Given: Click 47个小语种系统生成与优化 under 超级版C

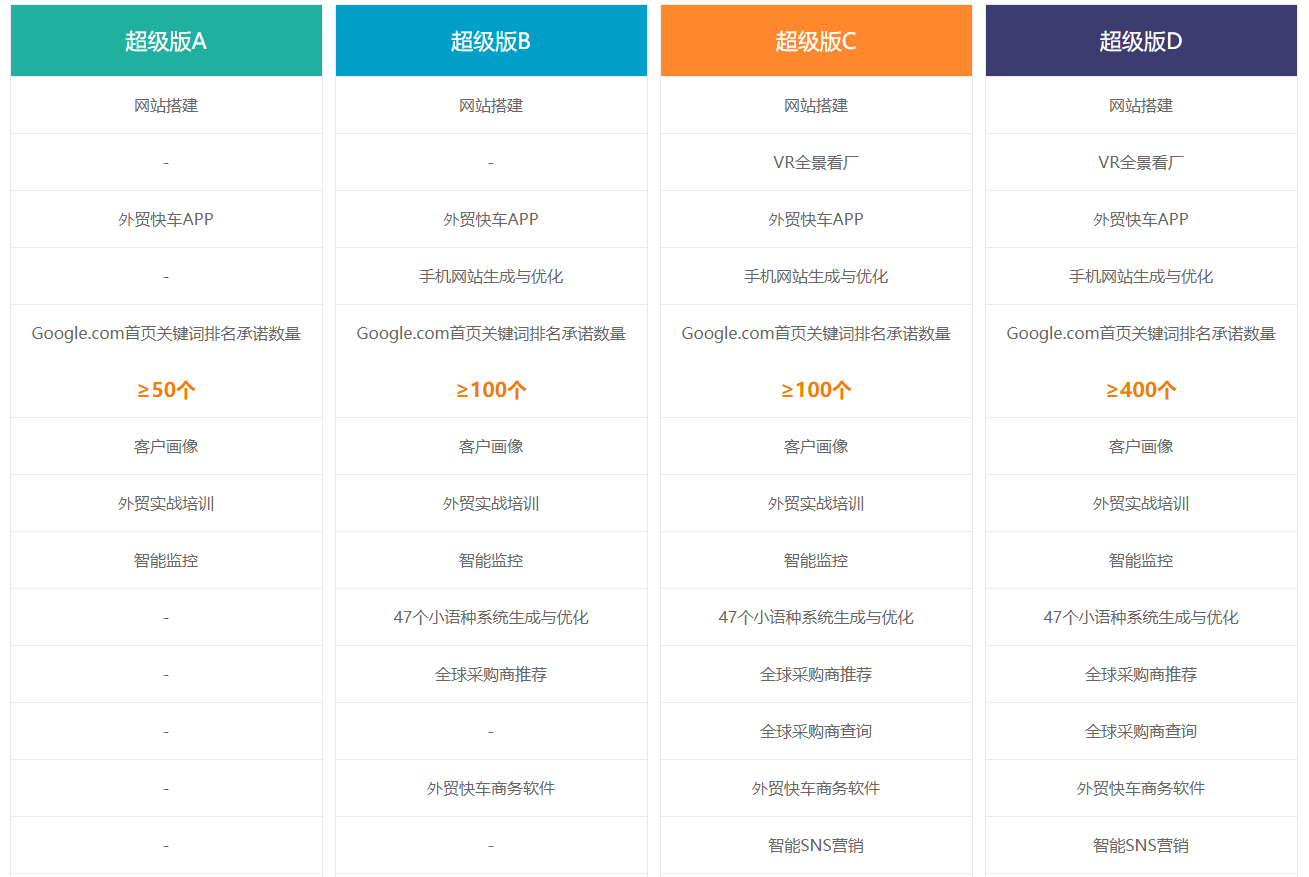Looking at the screenshot, I should coord(816,617).
